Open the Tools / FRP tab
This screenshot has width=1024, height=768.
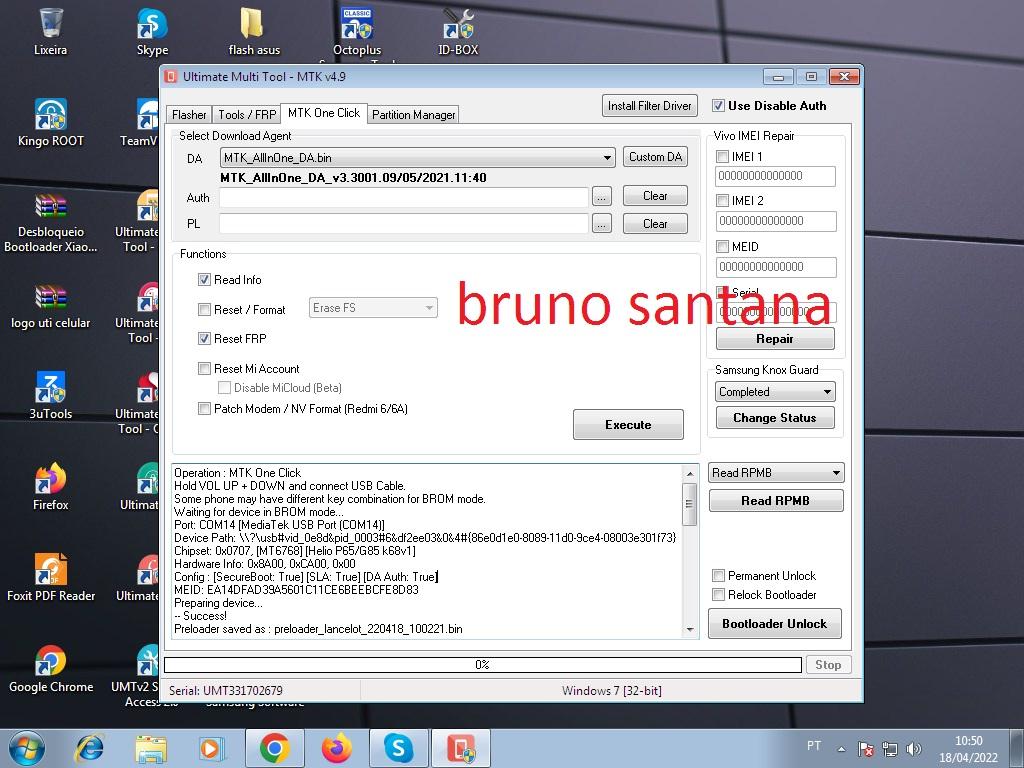[x=247, y=115]
